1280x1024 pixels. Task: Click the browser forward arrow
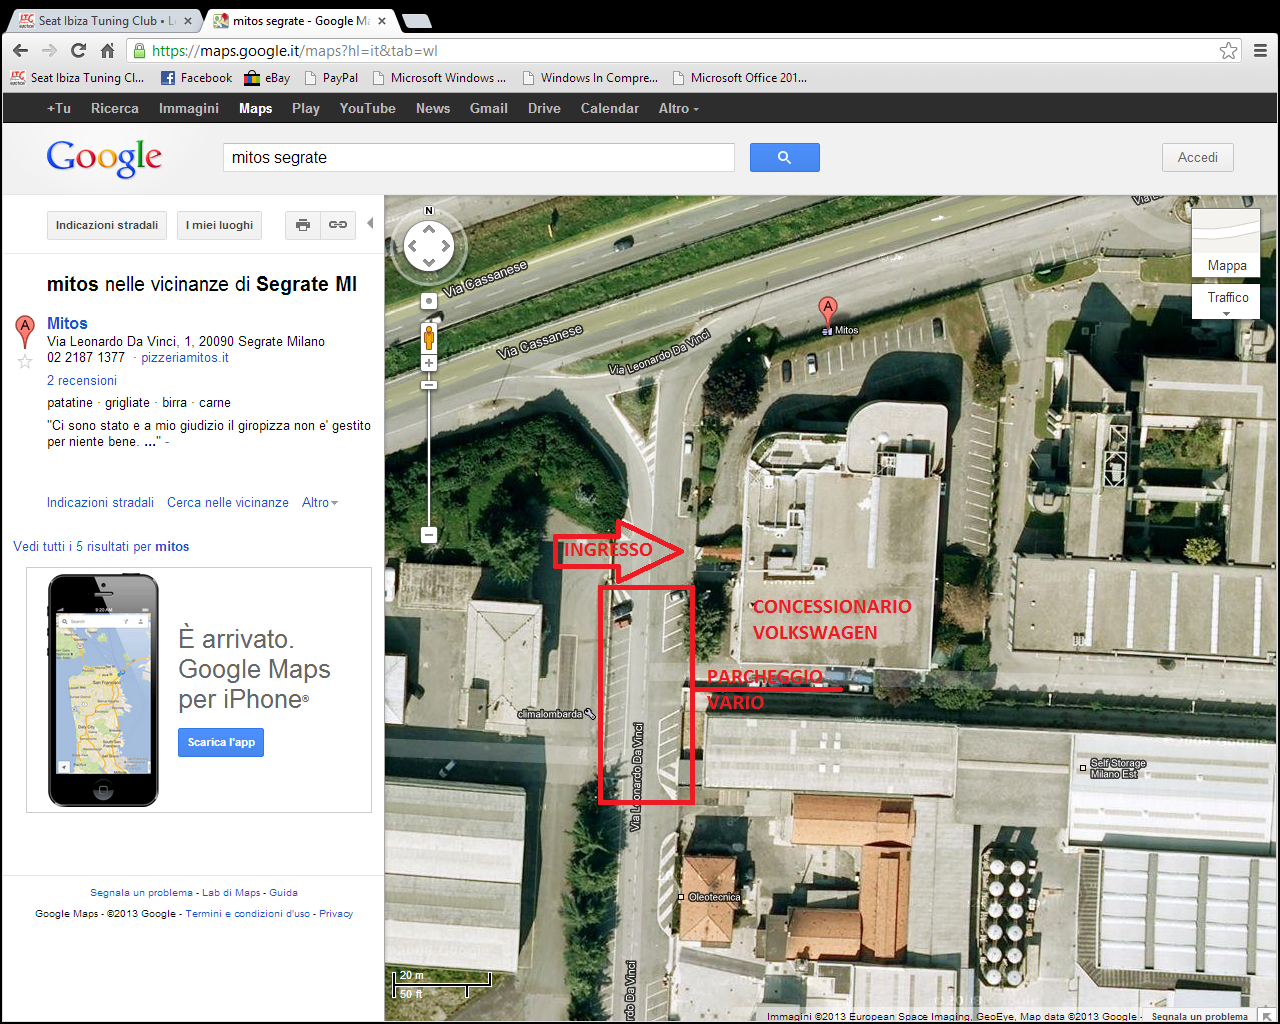(49, 50)
